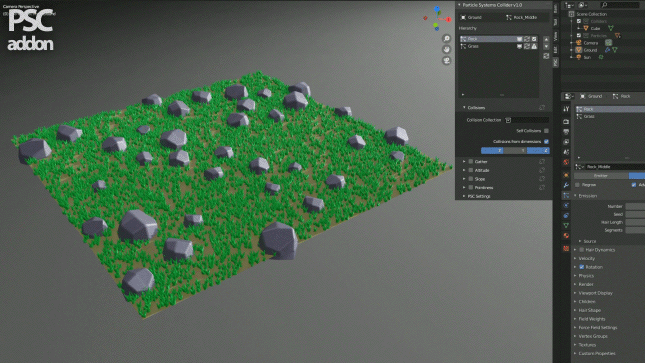Click the red X axis gizmo ball
The width and height of the screenshot is (645, 363).
(x=448, y=19)
